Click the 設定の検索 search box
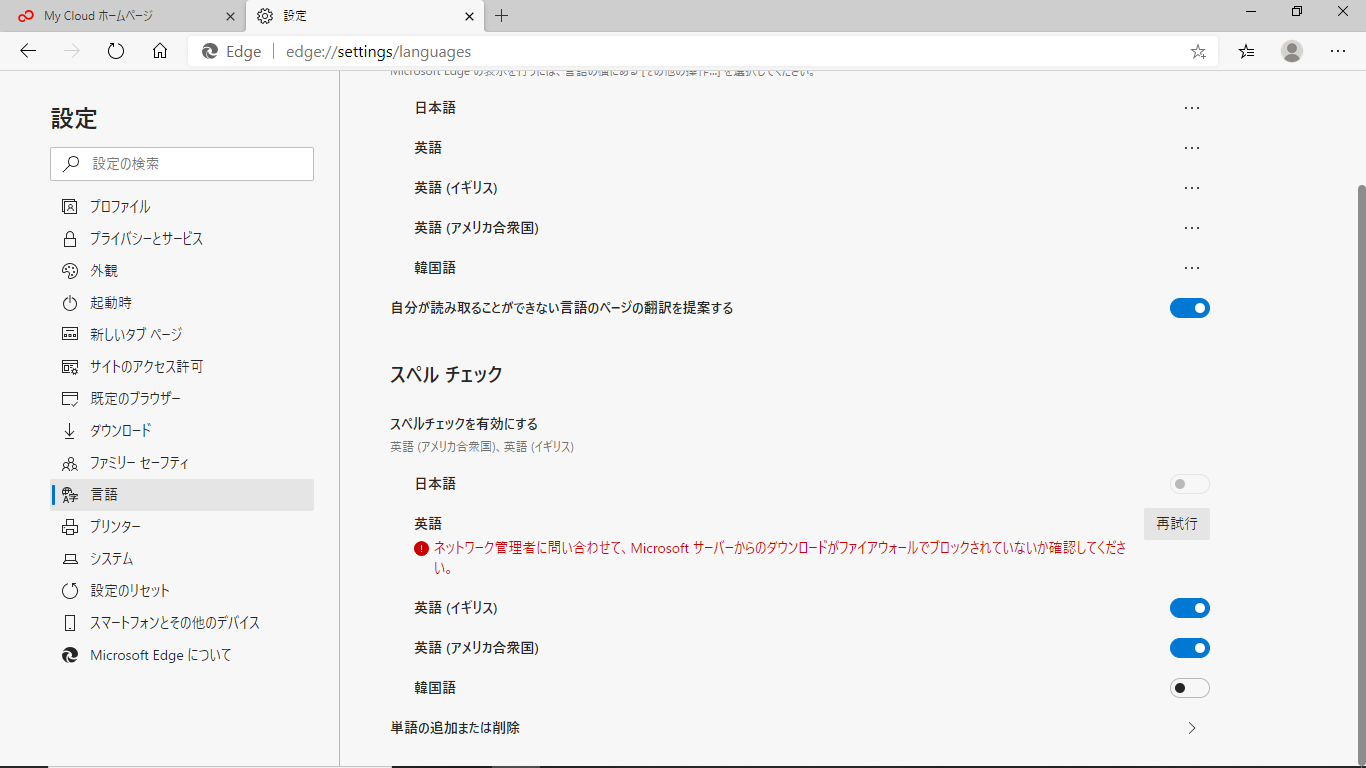 [182, 164]
